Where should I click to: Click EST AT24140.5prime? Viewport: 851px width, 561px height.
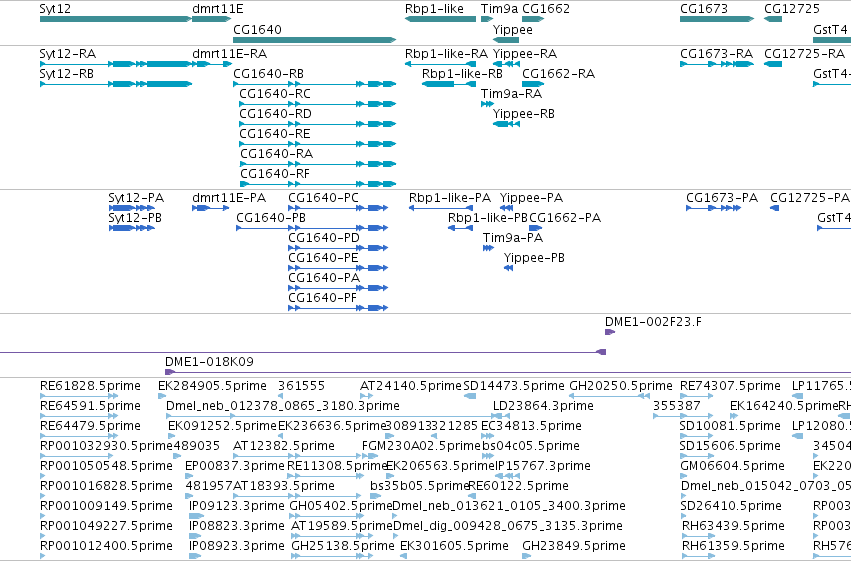click(366, 396)
